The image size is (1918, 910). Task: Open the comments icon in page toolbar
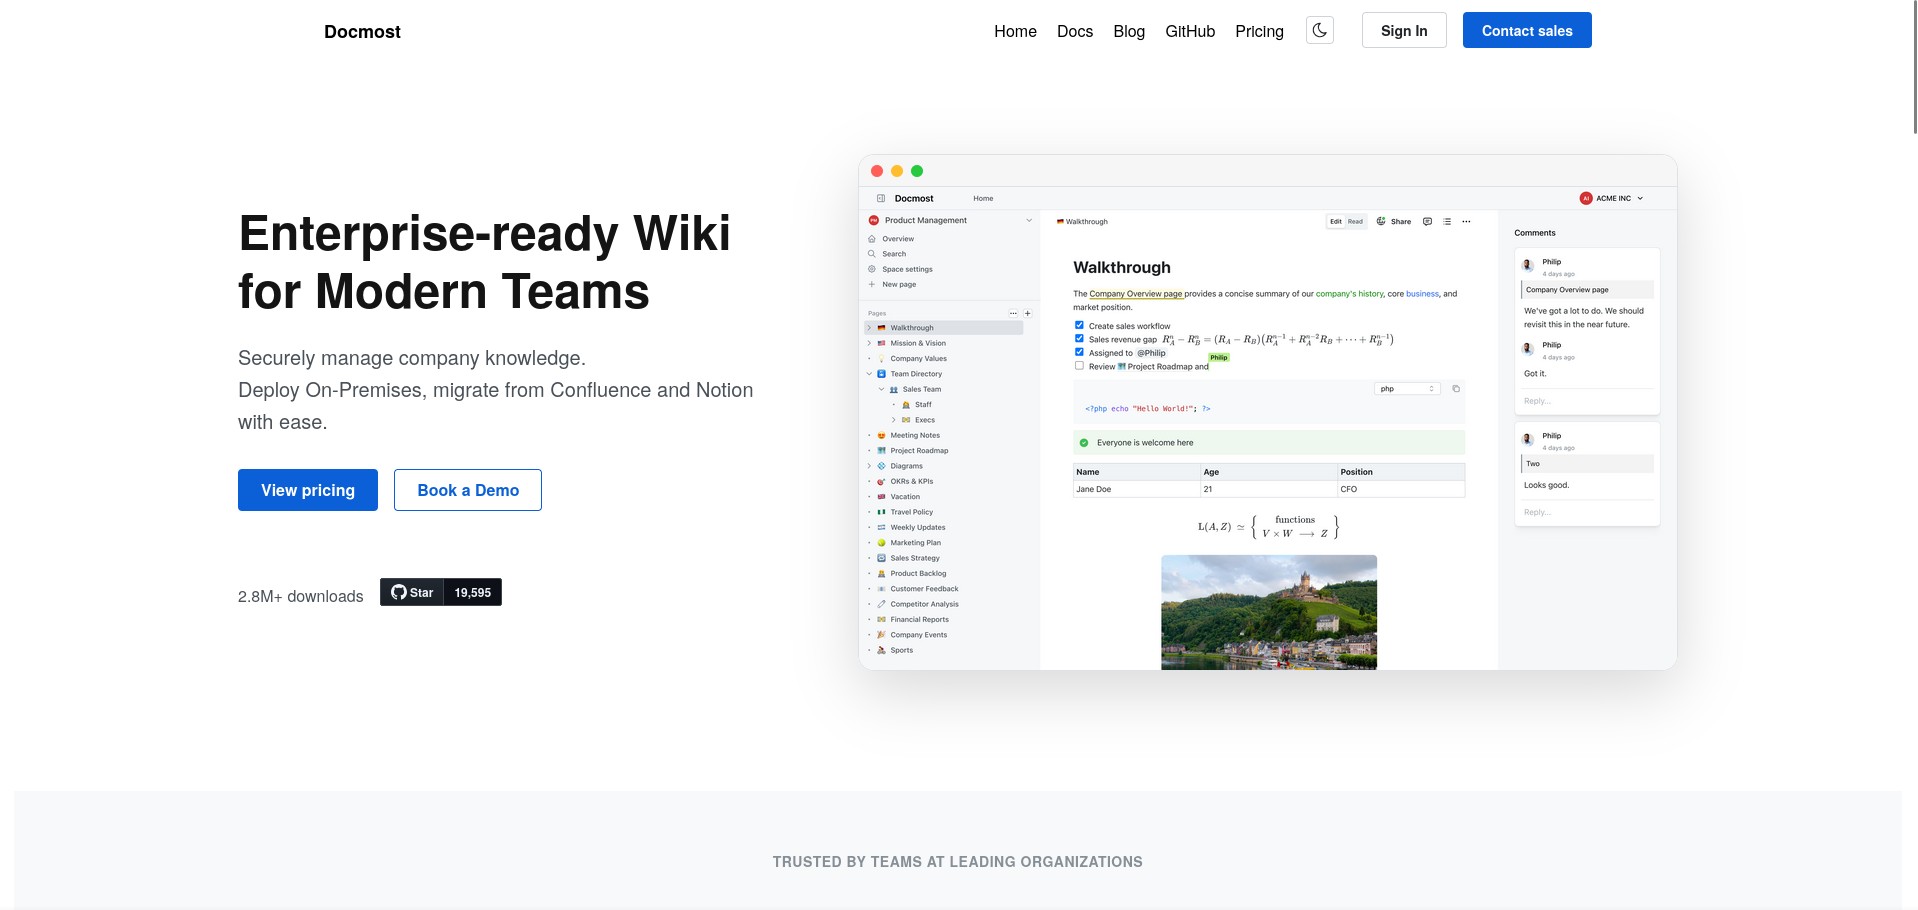1427,221
